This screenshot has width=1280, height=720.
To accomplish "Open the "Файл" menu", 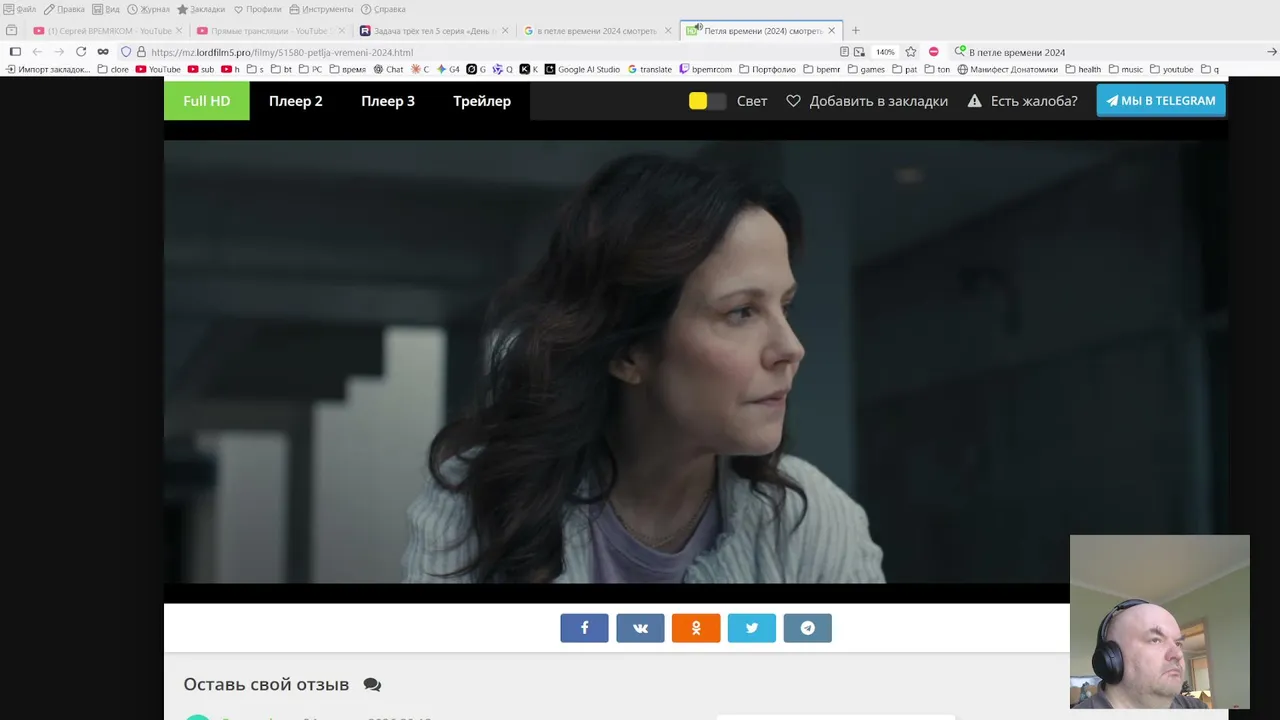I will 20,9.
